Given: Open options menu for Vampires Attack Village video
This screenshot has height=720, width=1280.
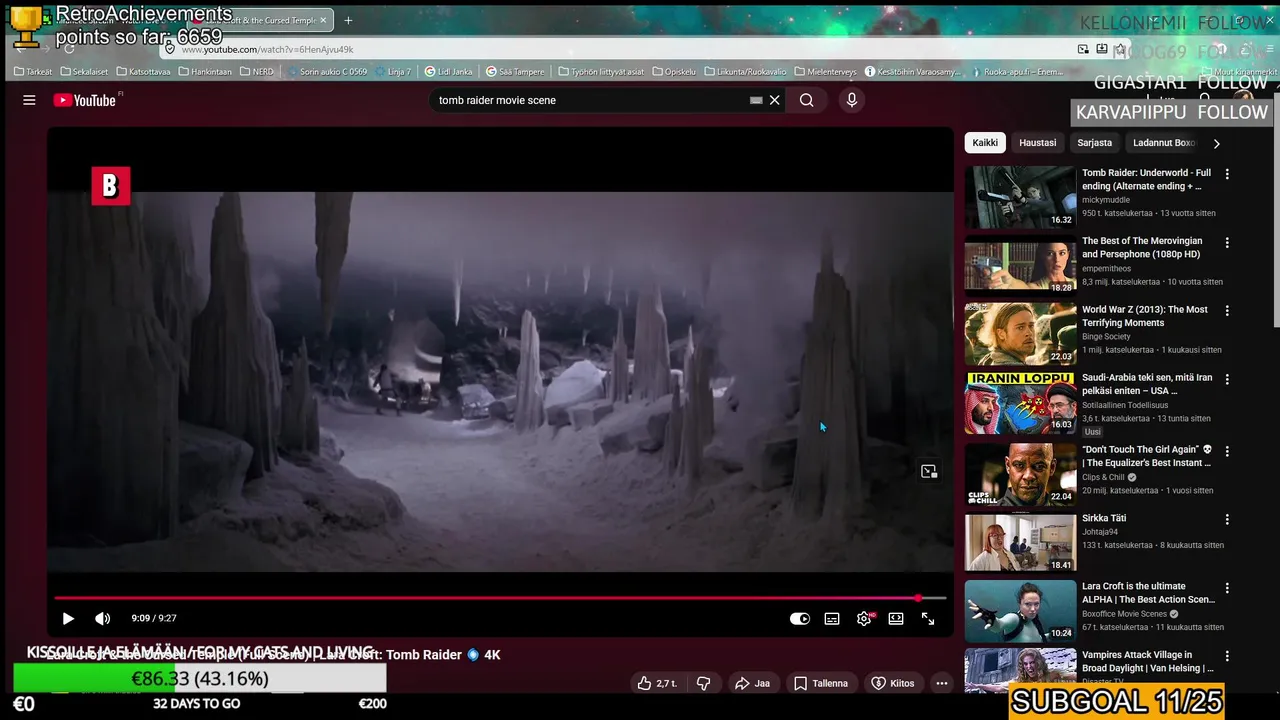Looking at the screenshot, I should pyautogui.click(x=1227, y=656).
